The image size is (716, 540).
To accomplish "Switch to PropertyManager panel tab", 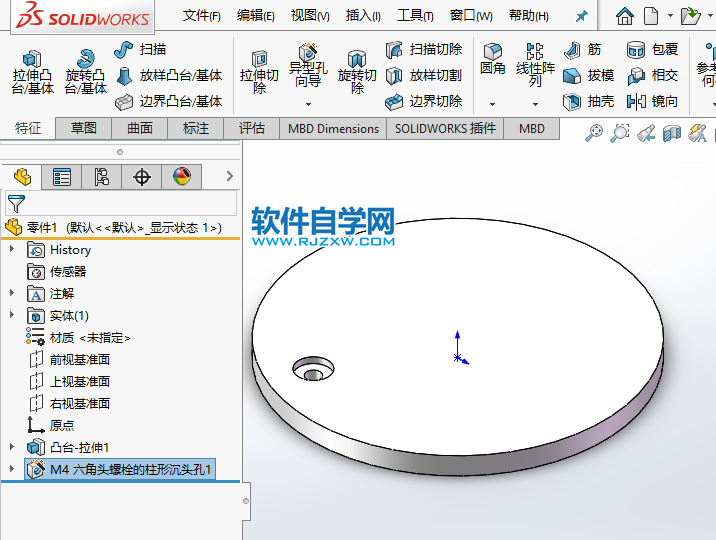I will pyautogui.click(x=62, y=177).
